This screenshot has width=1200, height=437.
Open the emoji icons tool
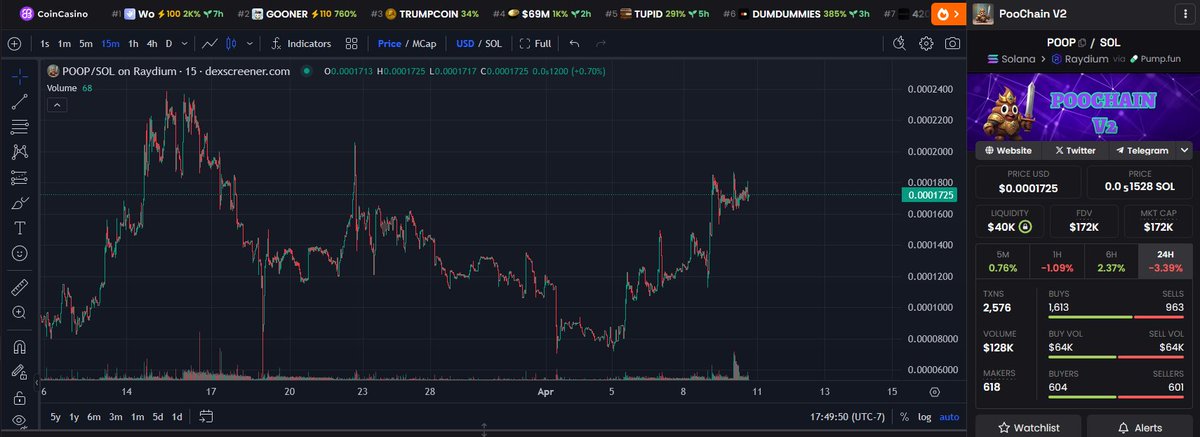[19, 253]
